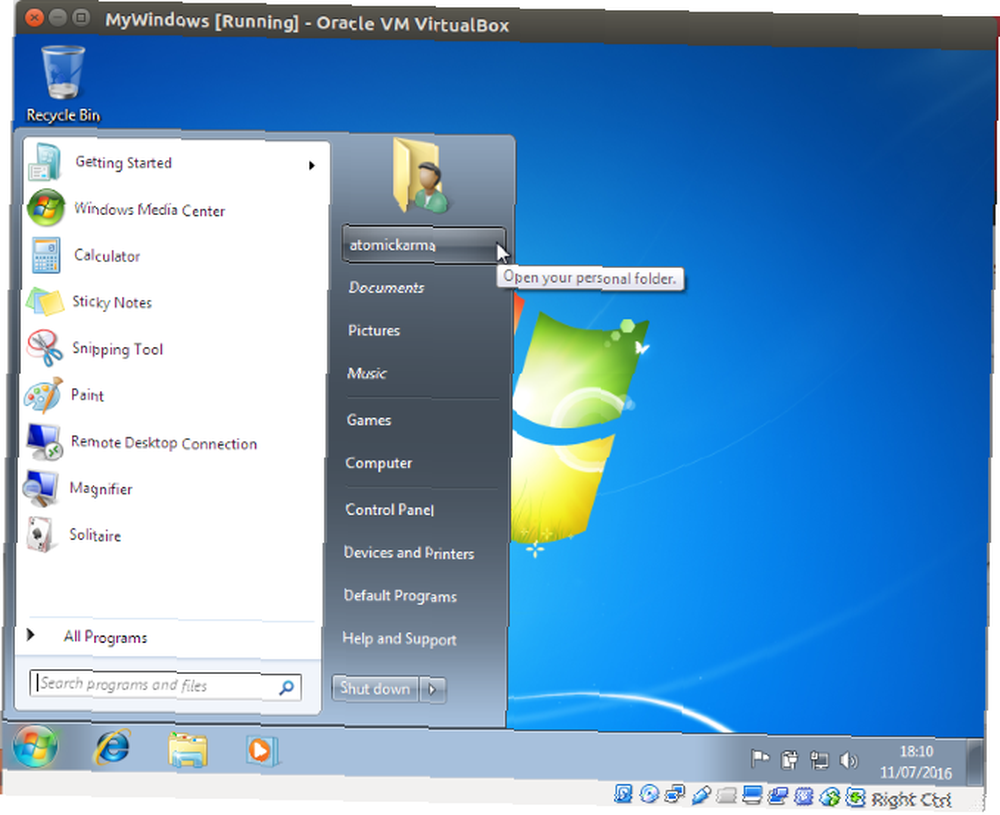Click the VirtualBox shared folders icon
The height and width of the screenshot is (815, 1000).
pos(726,796)
